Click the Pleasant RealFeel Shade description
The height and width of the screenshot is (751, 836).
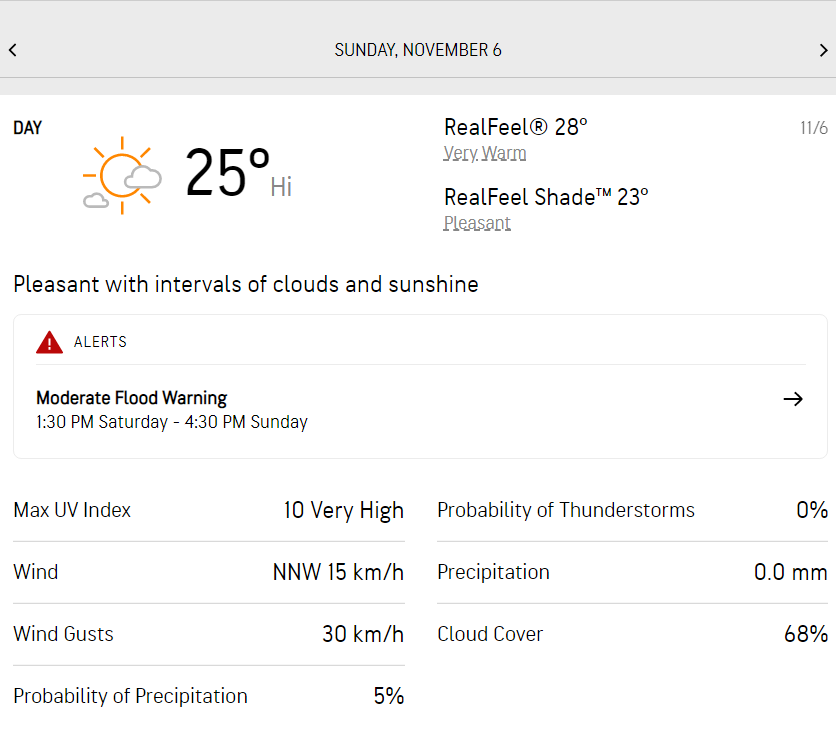click(477, 223)
